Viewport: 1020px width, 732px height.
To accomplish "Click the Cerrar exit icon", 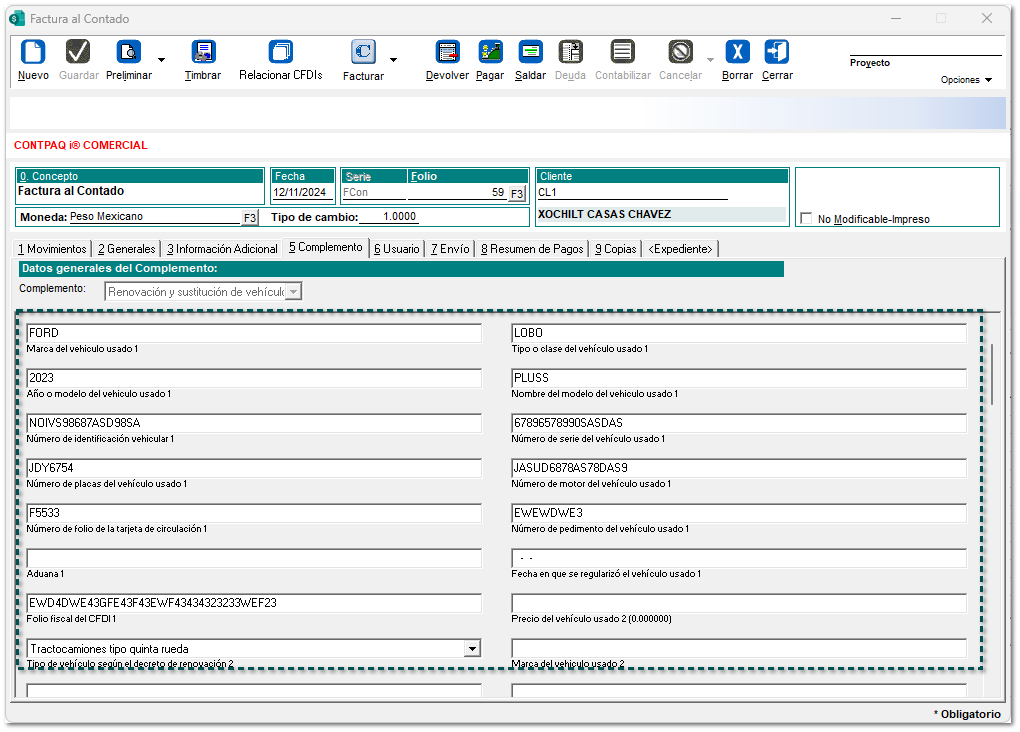I will click(x=777, y=53).
